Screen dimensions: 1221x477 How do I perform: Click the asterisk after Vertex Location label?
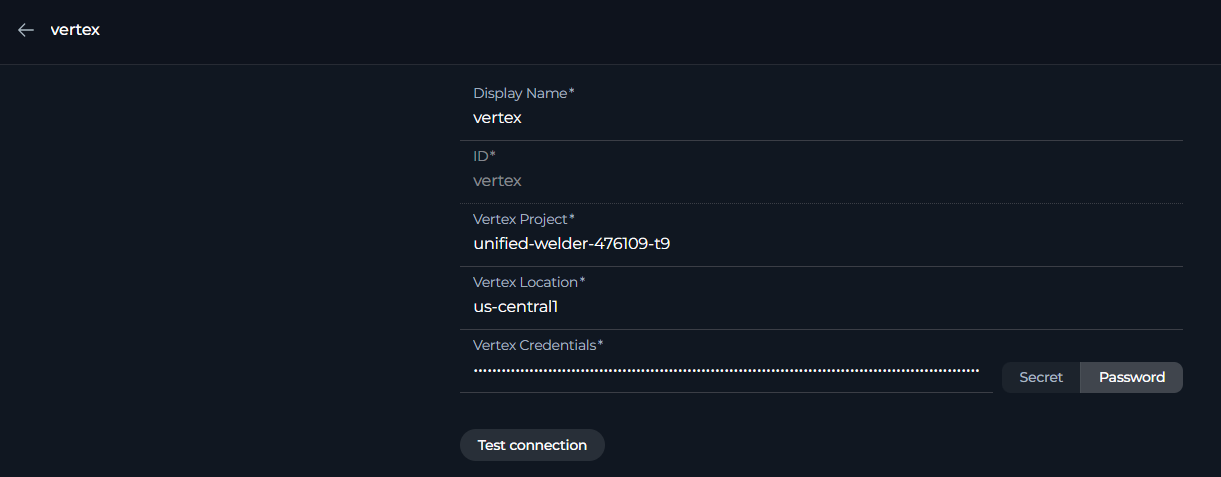tap(583, 281)
